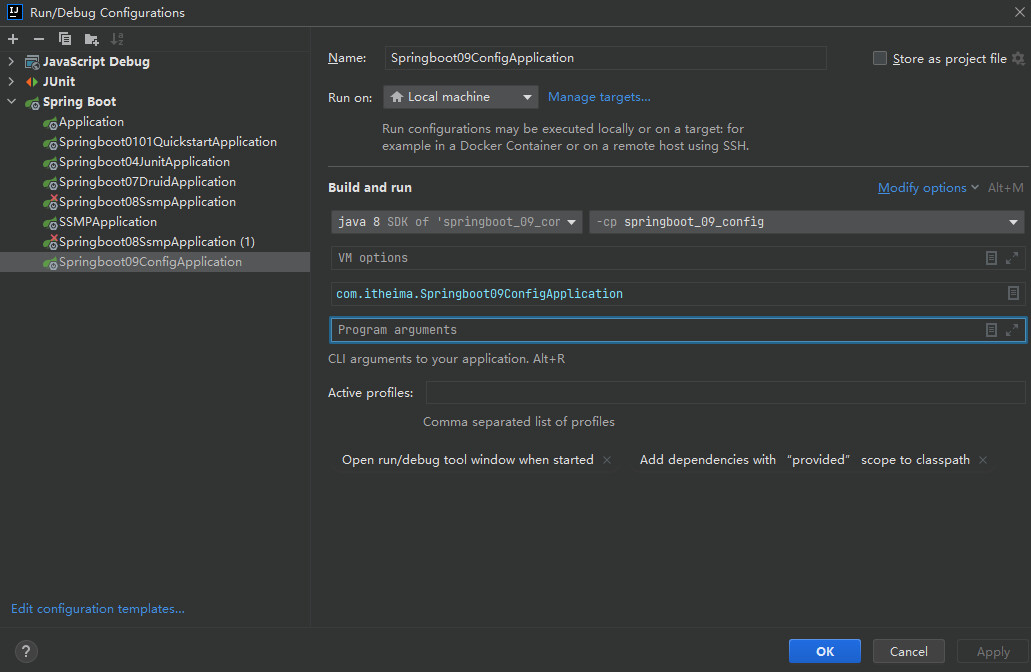Click browse icon in main class field

coord(1013,294)
